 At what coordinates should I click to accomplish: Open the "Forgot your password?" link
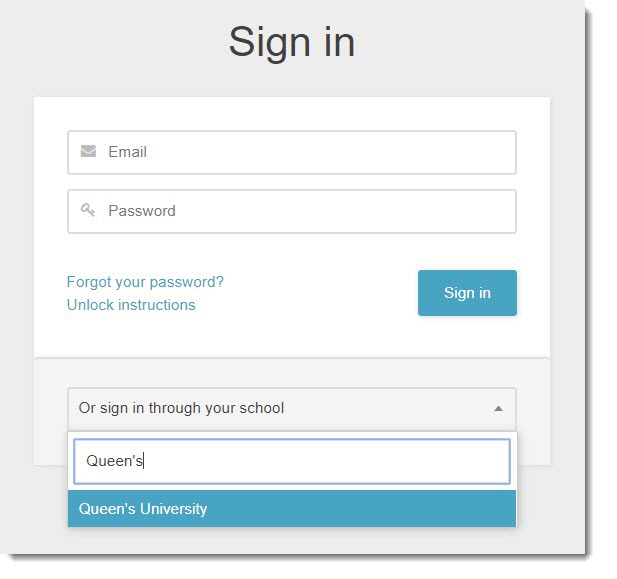[145, 282]
